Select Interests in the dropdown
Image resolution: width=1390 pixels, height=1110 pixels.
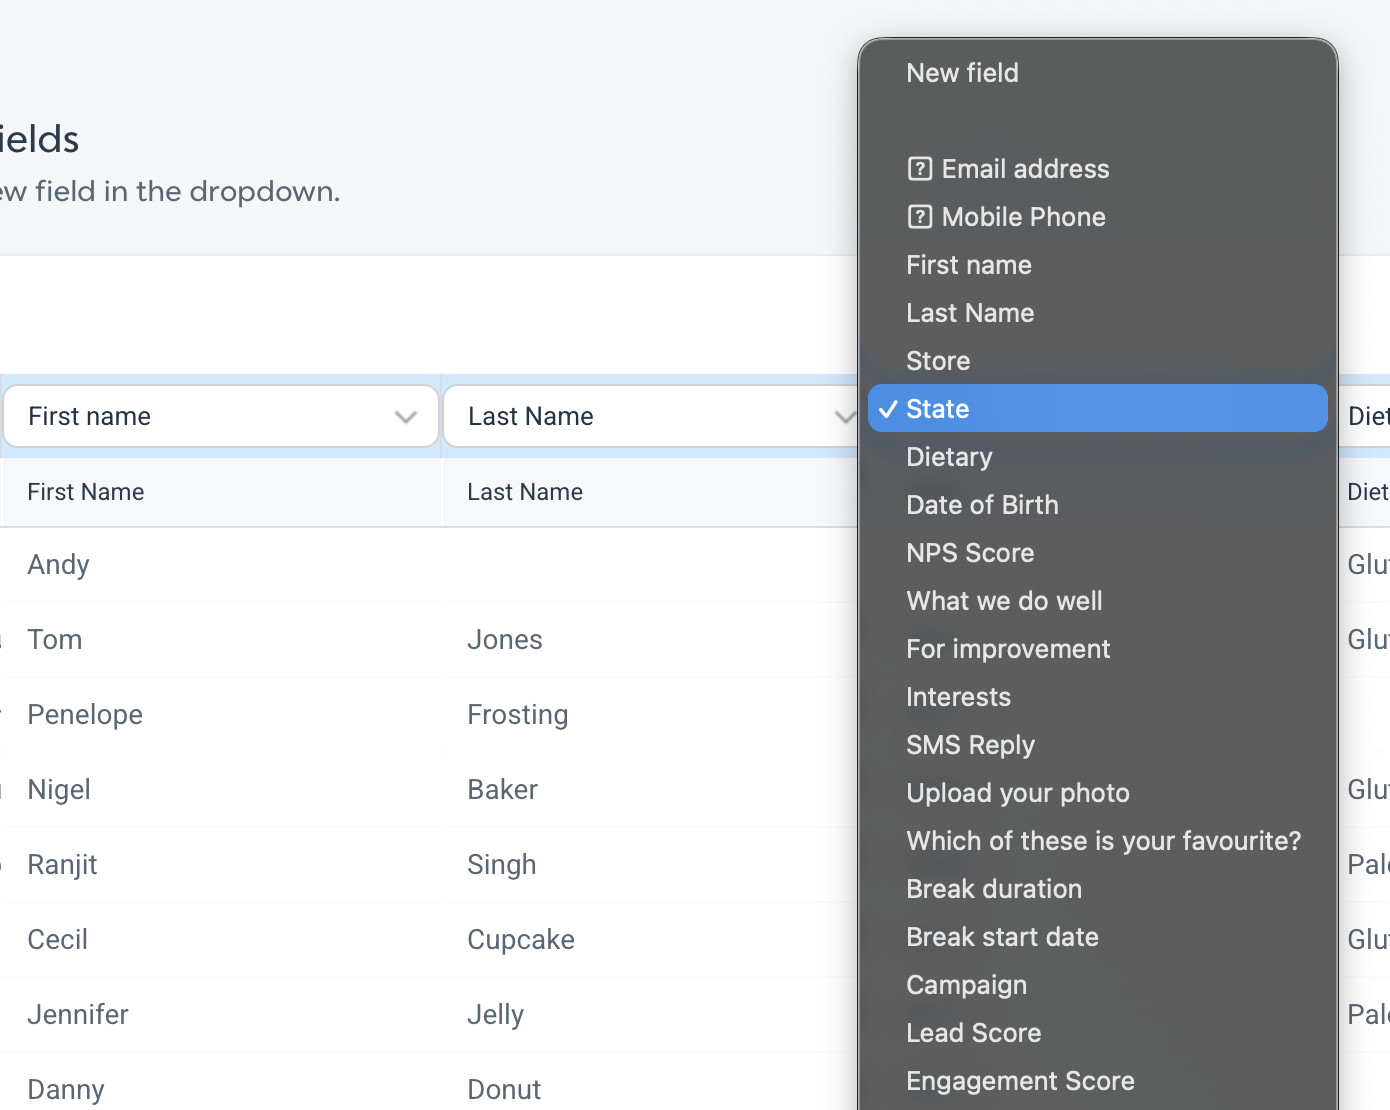tap(1097, 697)
